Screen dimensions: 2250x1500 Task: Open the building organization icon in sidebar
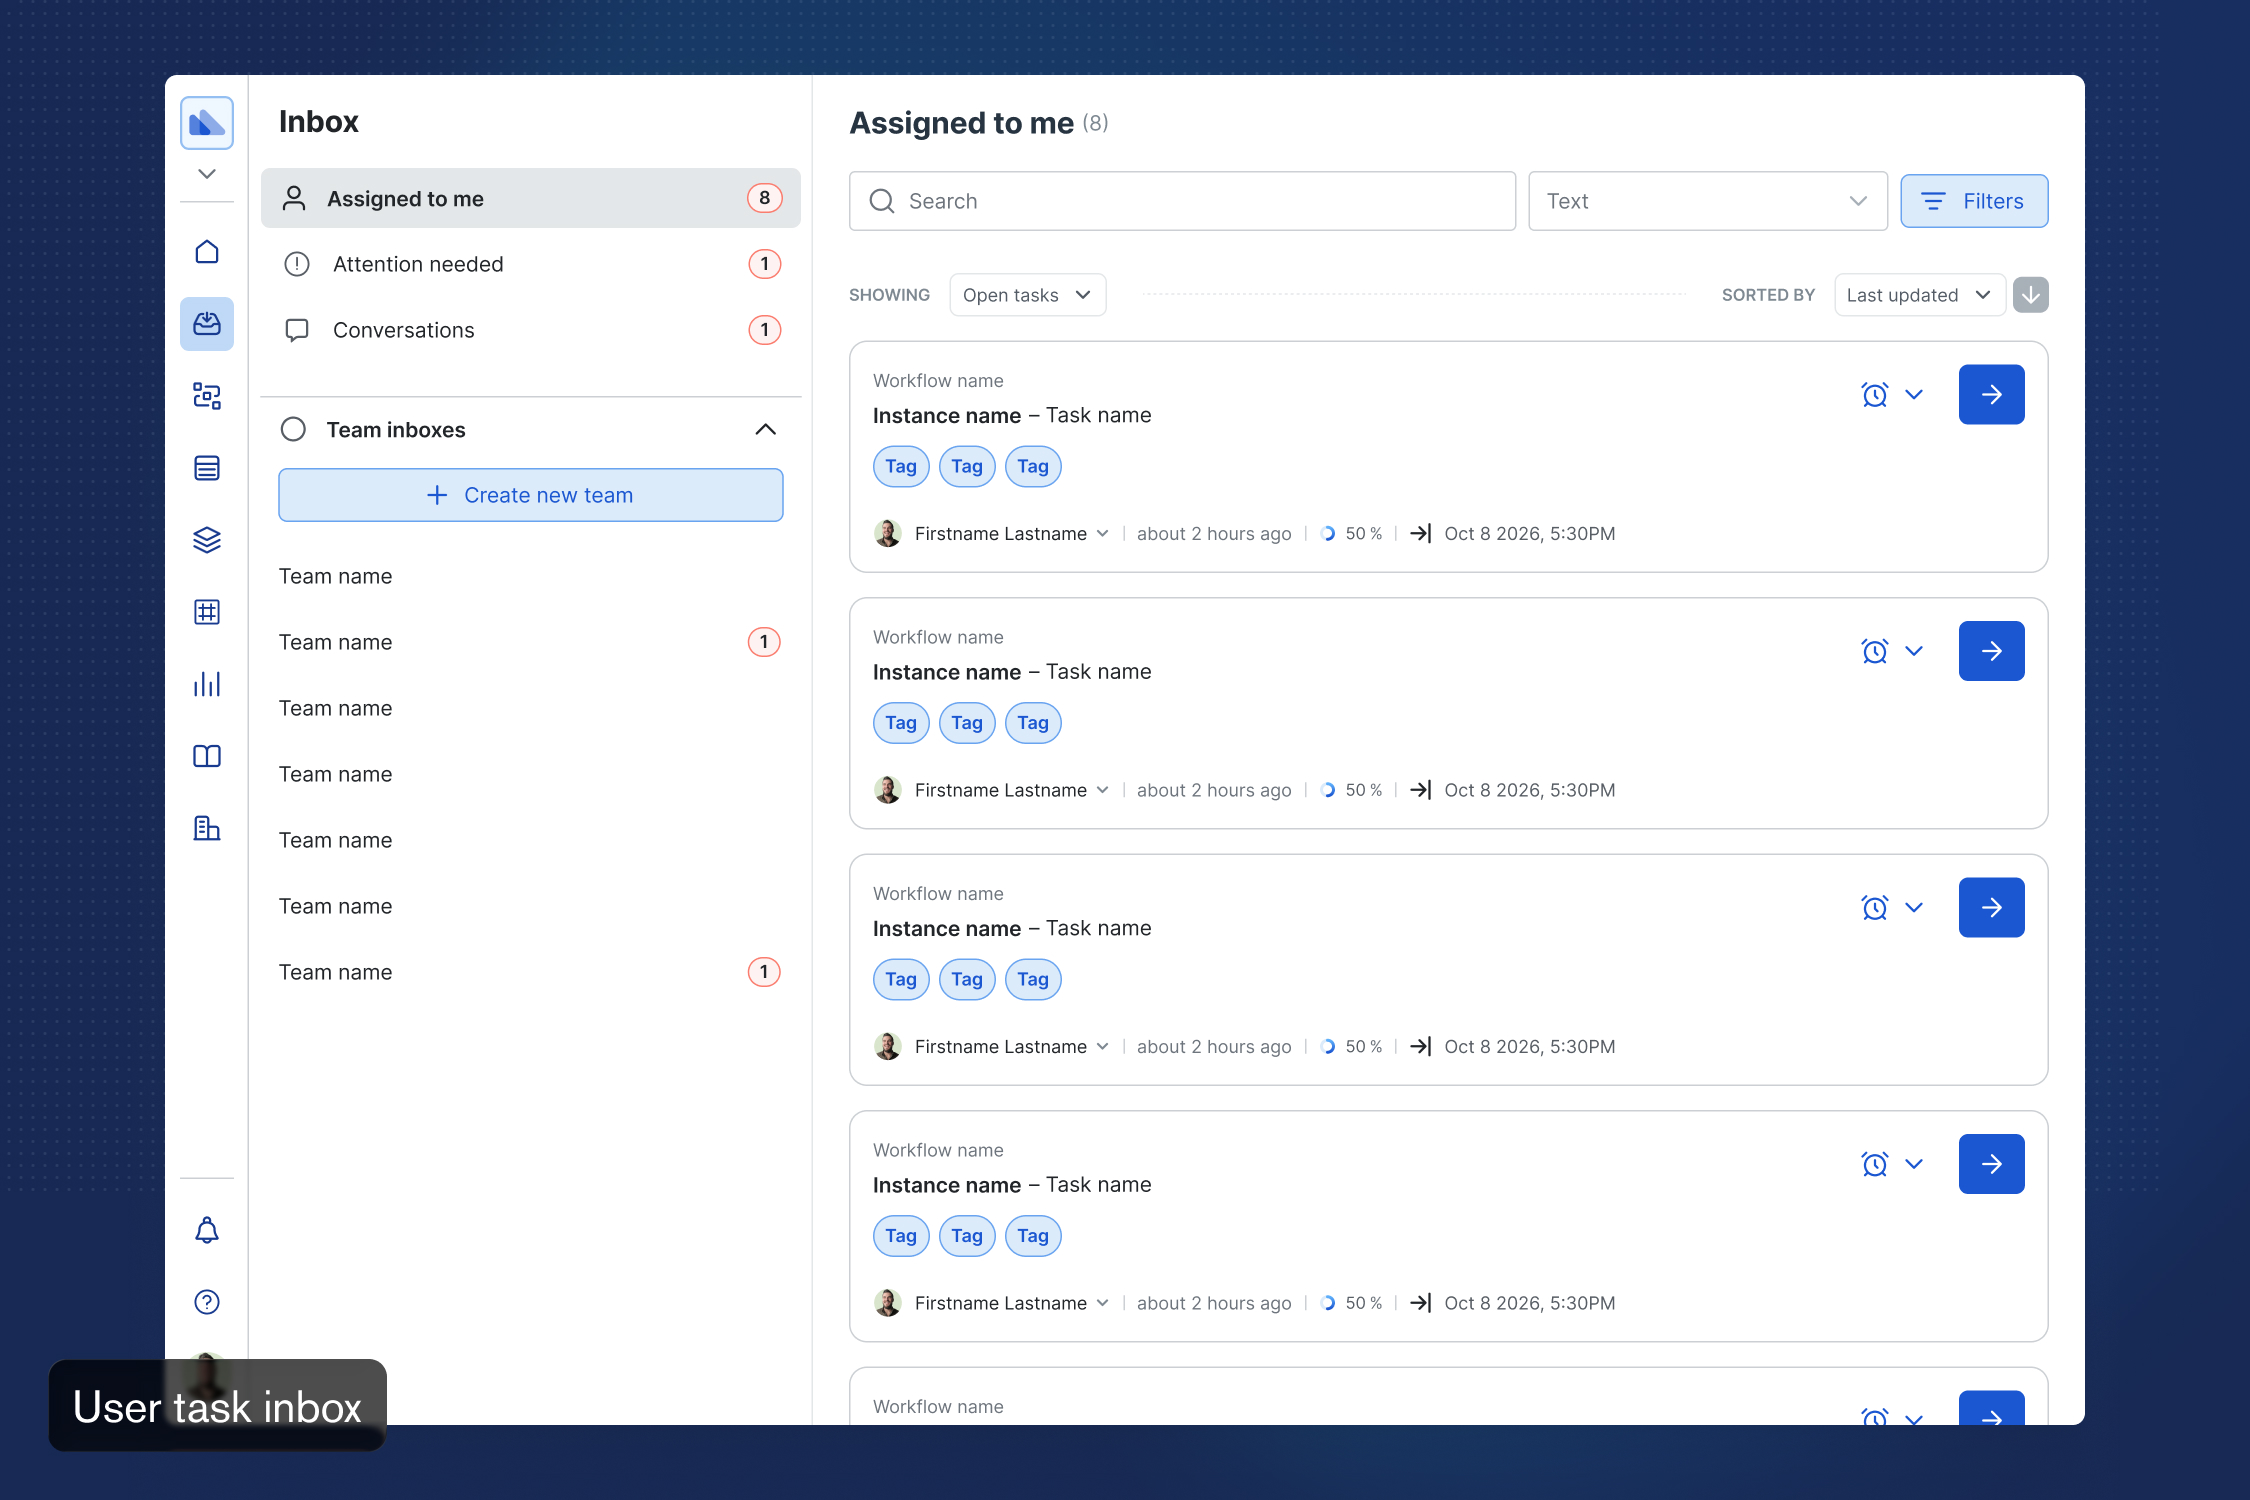pyautogui.click(x=207, y=828)
